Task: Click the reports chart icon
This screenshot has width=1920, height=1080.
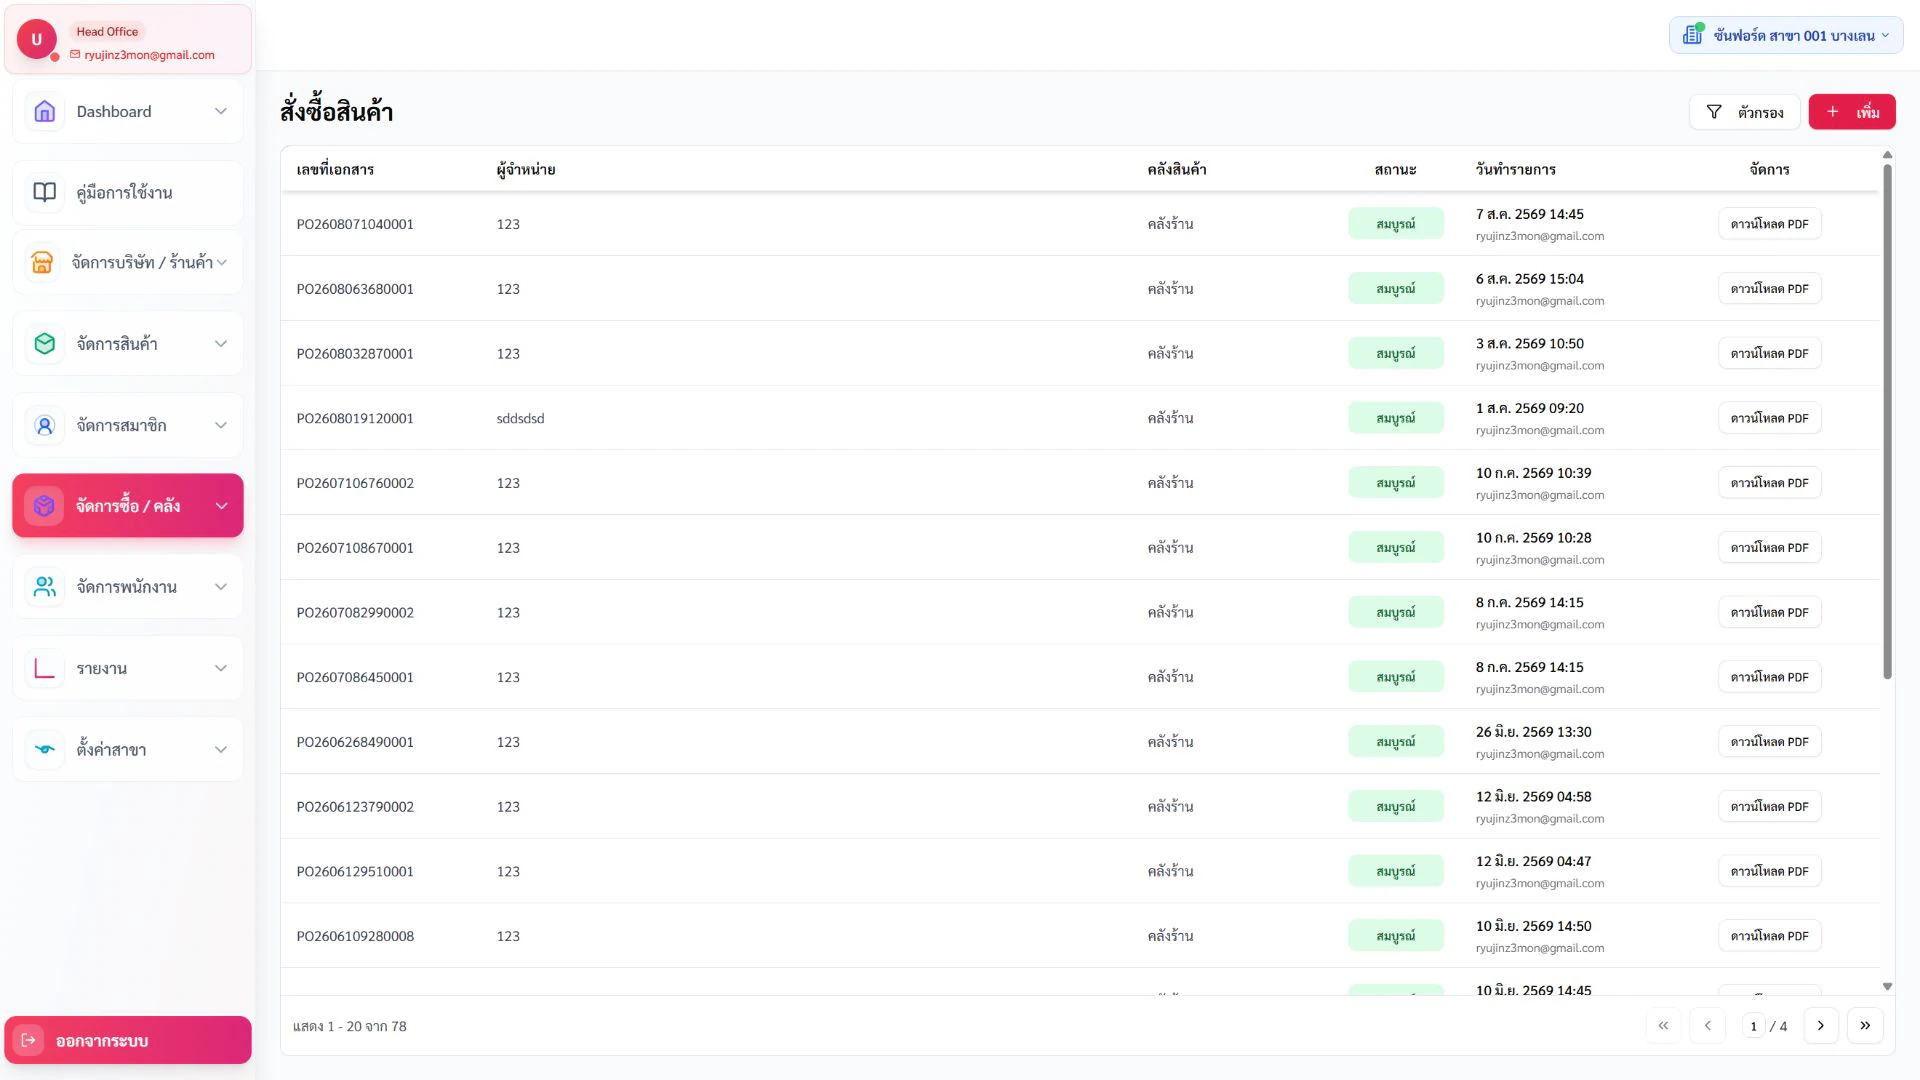Action: 45,668
